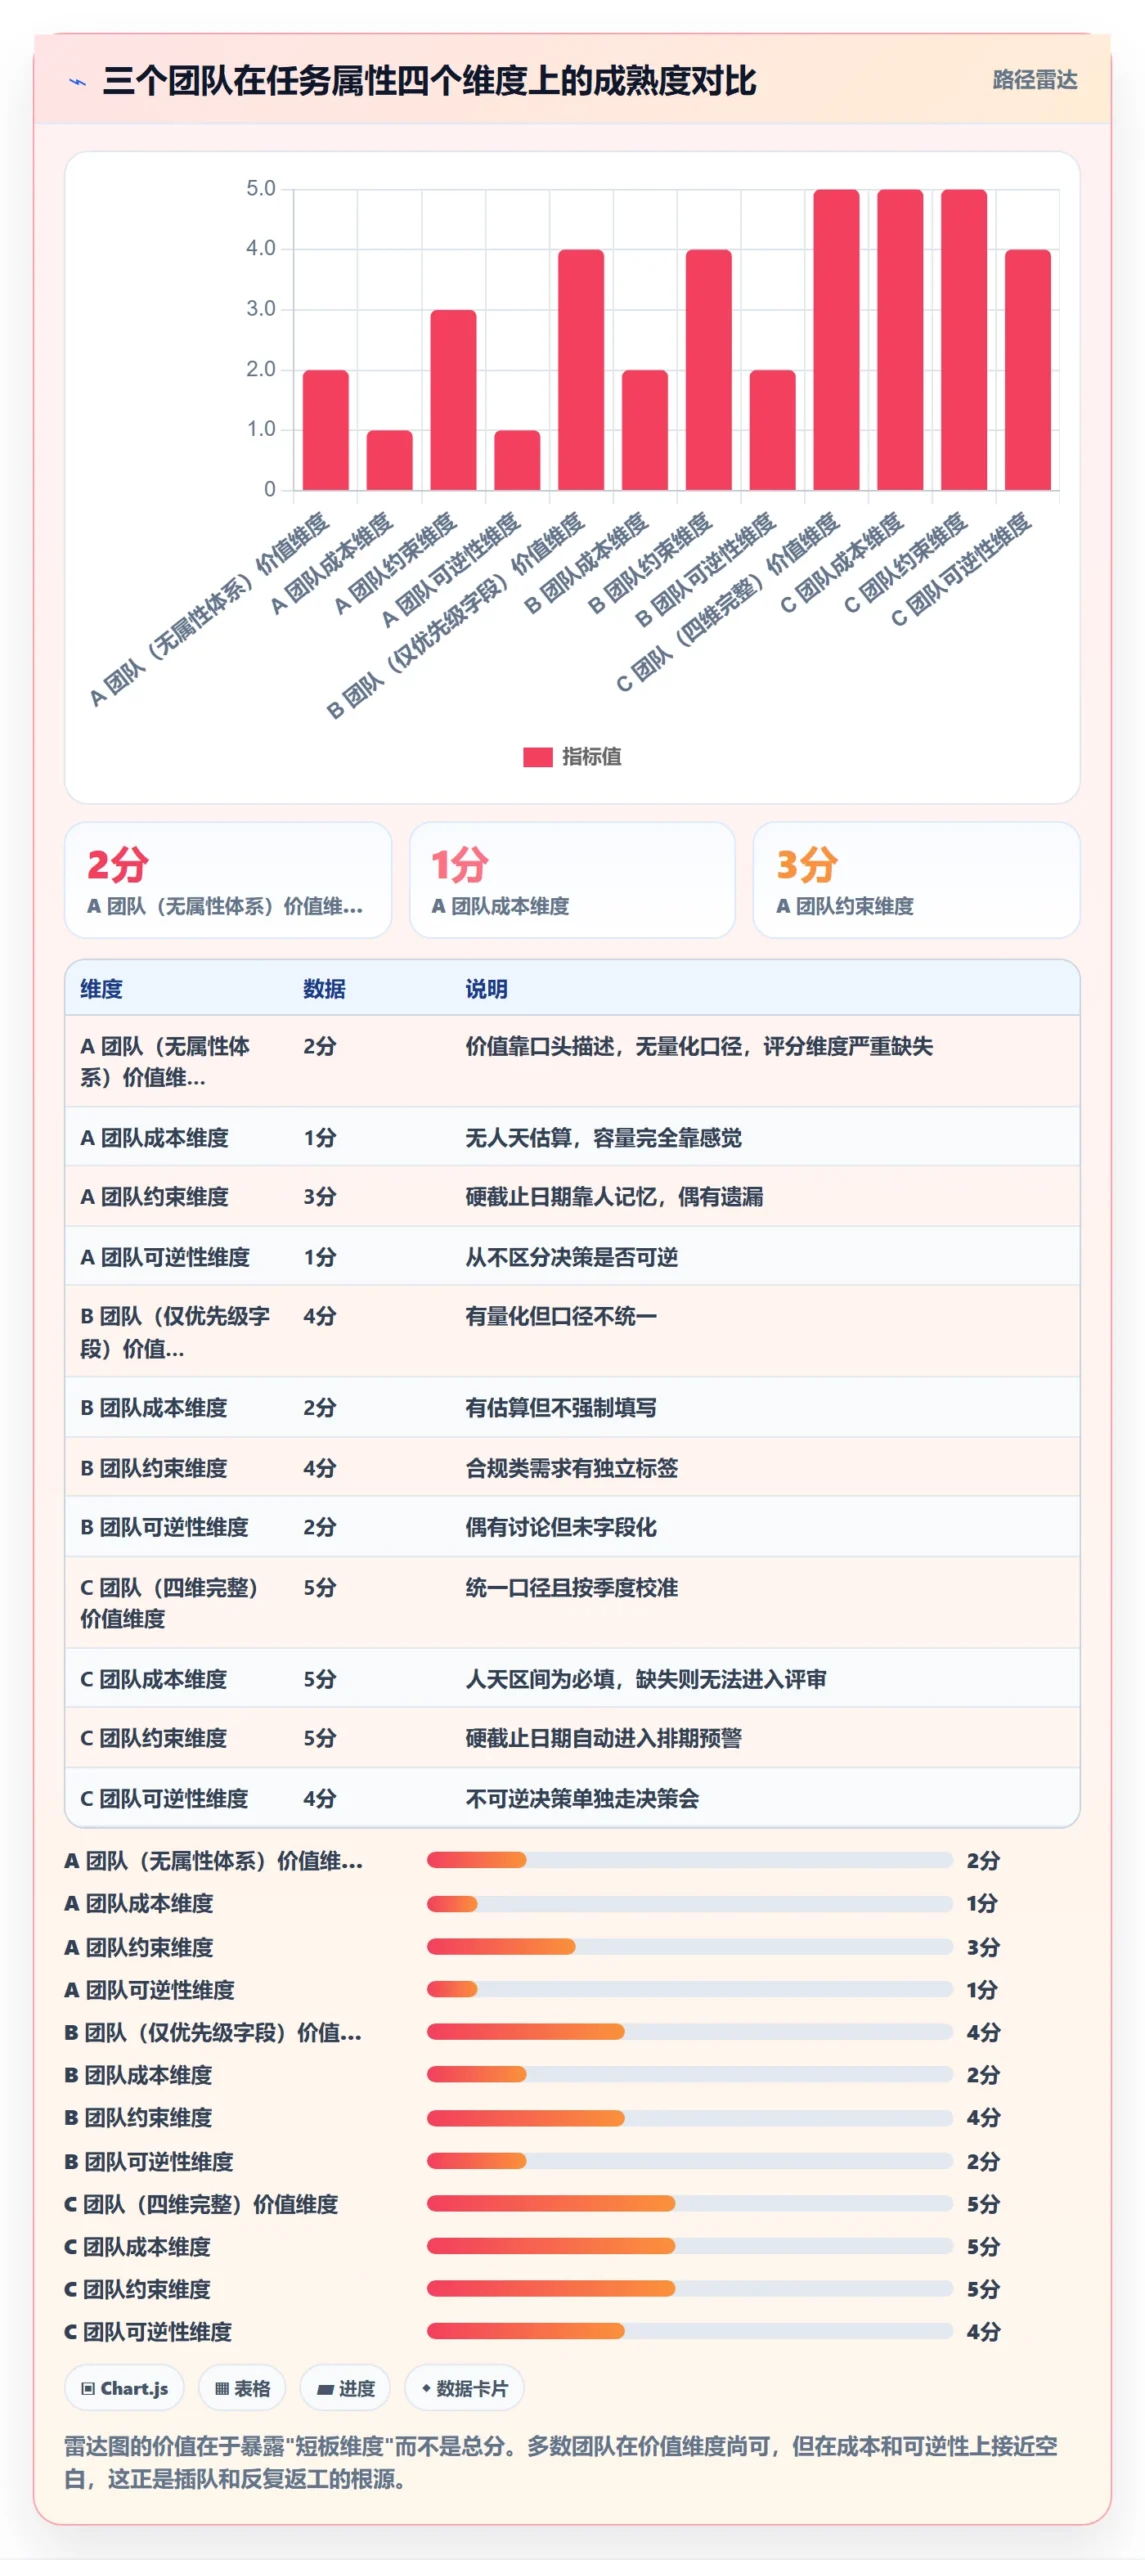Click the 价值靠口头描述 description cell
The image size is (1145, 2560).
[x=698, y=1046]
